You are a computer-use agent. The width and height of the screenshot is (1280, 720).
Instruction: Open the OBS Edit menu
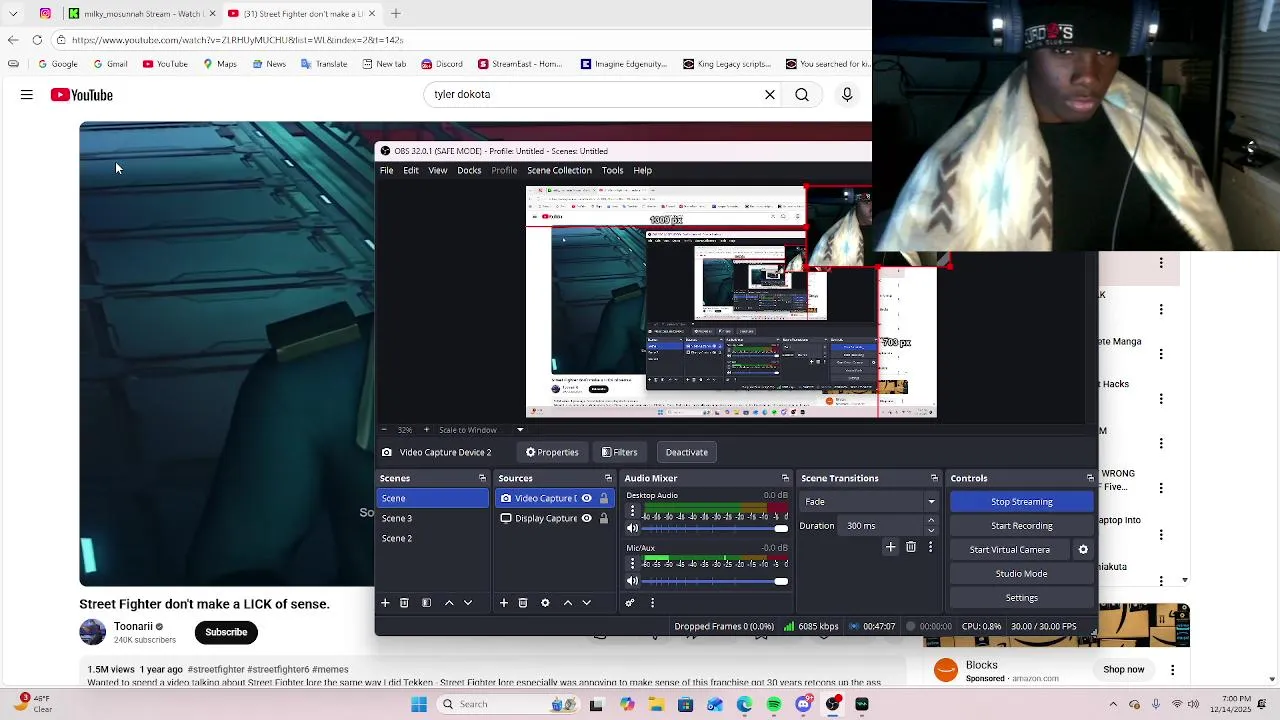point(411,171)
